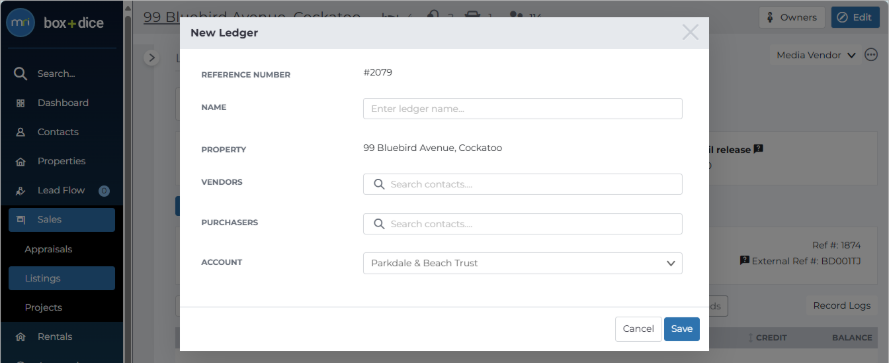Viewport: 892px width, 363px height.
Task: Click the Sales icon in sidebar
Action: [20, 220]
